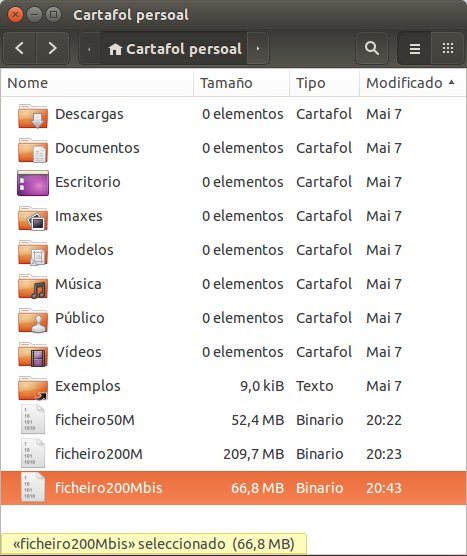Click the purple Escritorio icon
Viewport: 467px width, 556px height.
33,183
